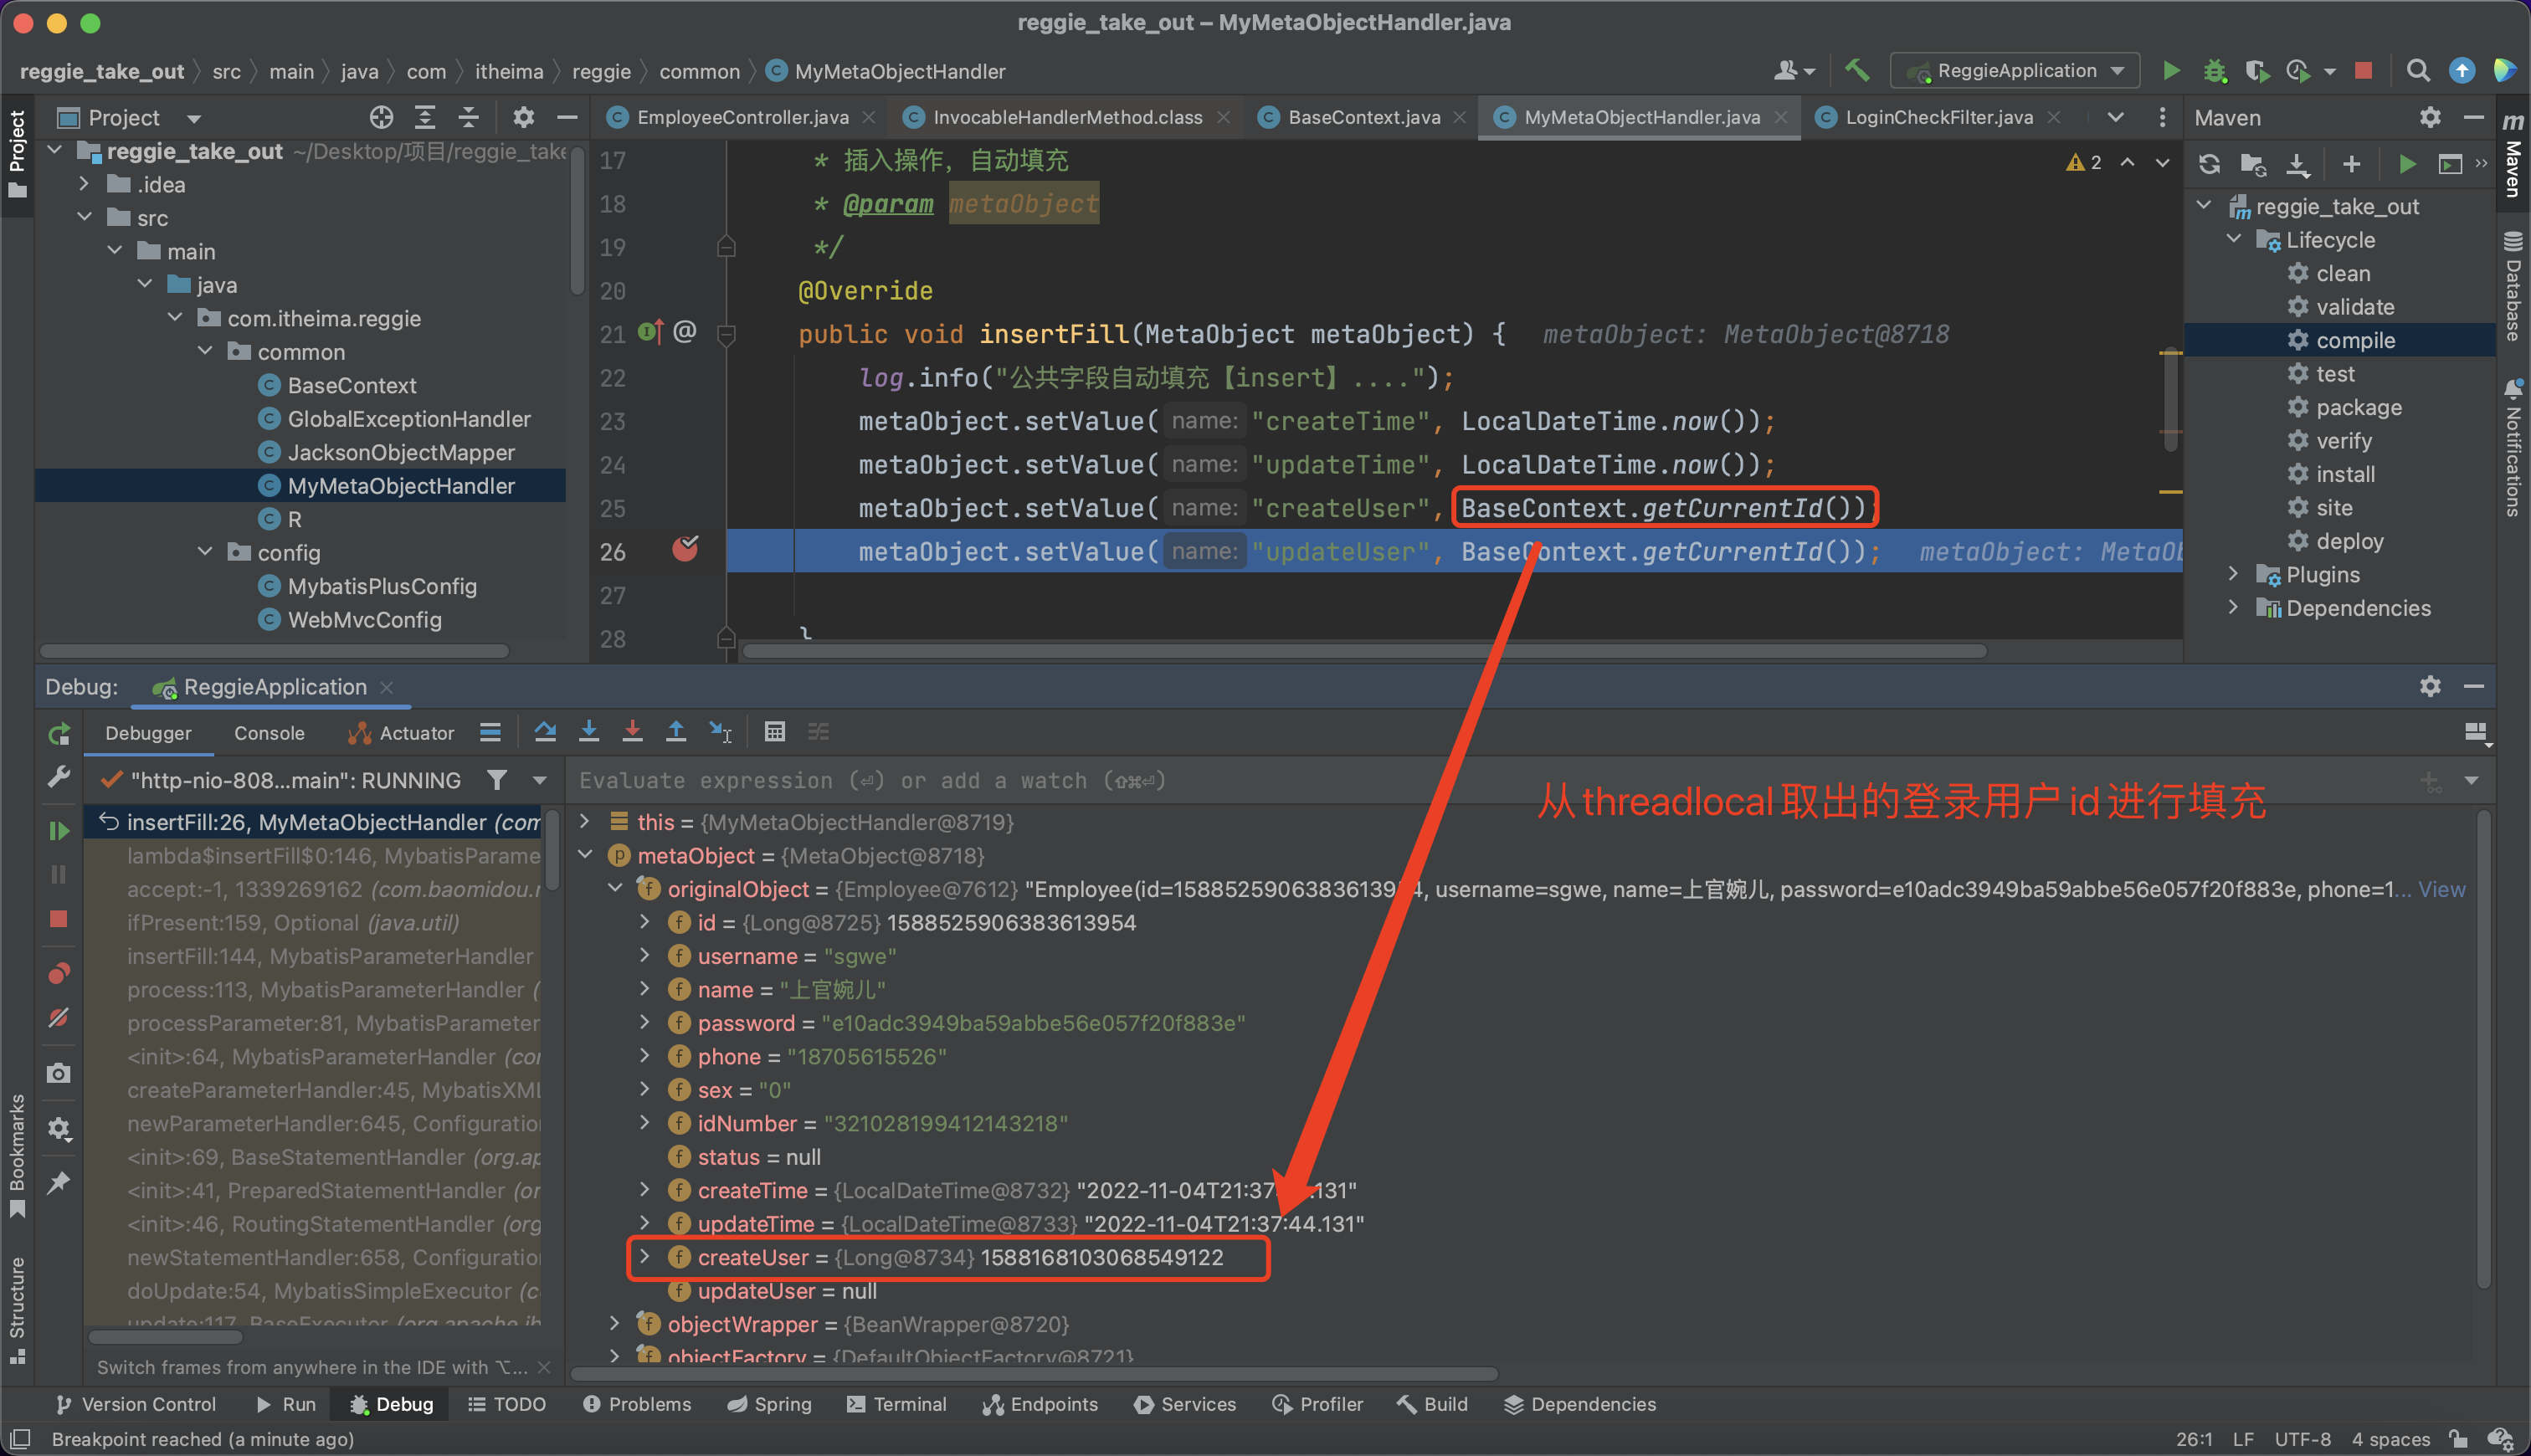2531x1456 pixels.
Task: Click Evaluate Expression calculator icon
Action: pyautogui.click(x=774, y=732)
